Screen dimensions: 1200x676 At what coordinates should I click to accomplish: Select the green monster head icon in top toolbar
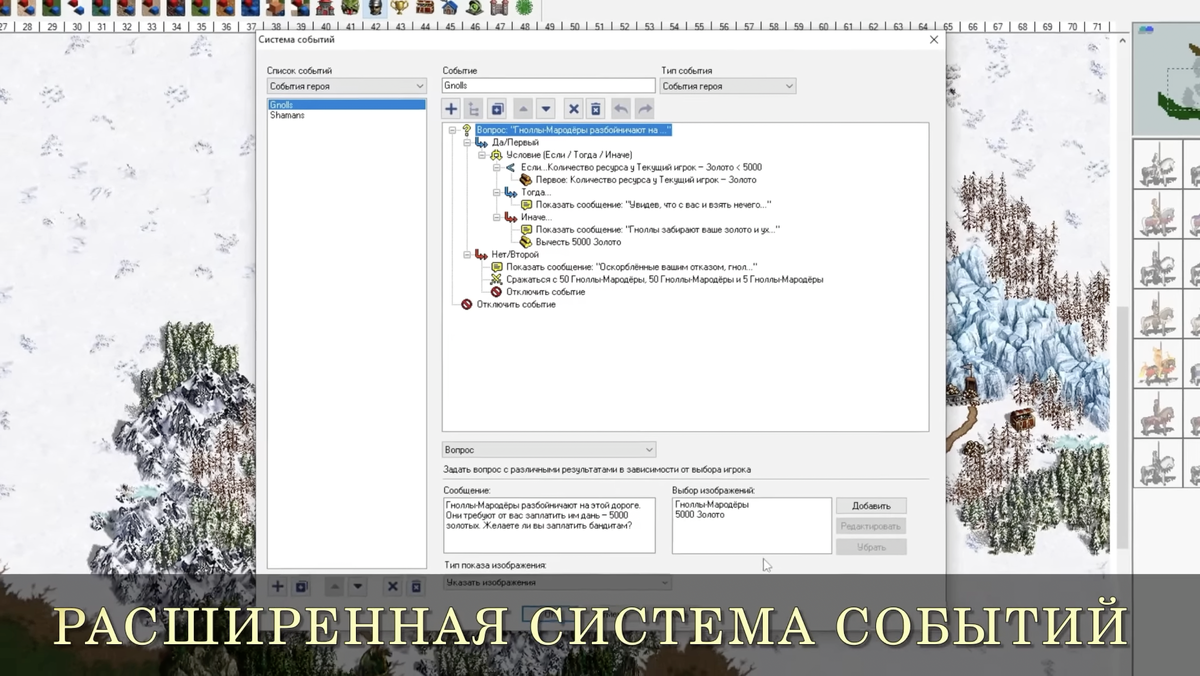click(351, 9)
